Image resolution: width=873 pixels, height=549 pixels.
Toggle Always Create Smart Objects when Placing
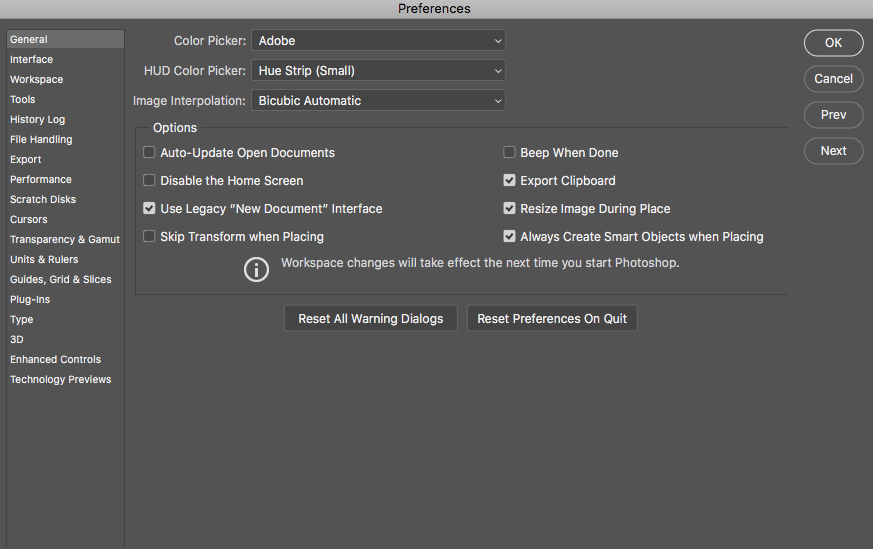point(509,237)
